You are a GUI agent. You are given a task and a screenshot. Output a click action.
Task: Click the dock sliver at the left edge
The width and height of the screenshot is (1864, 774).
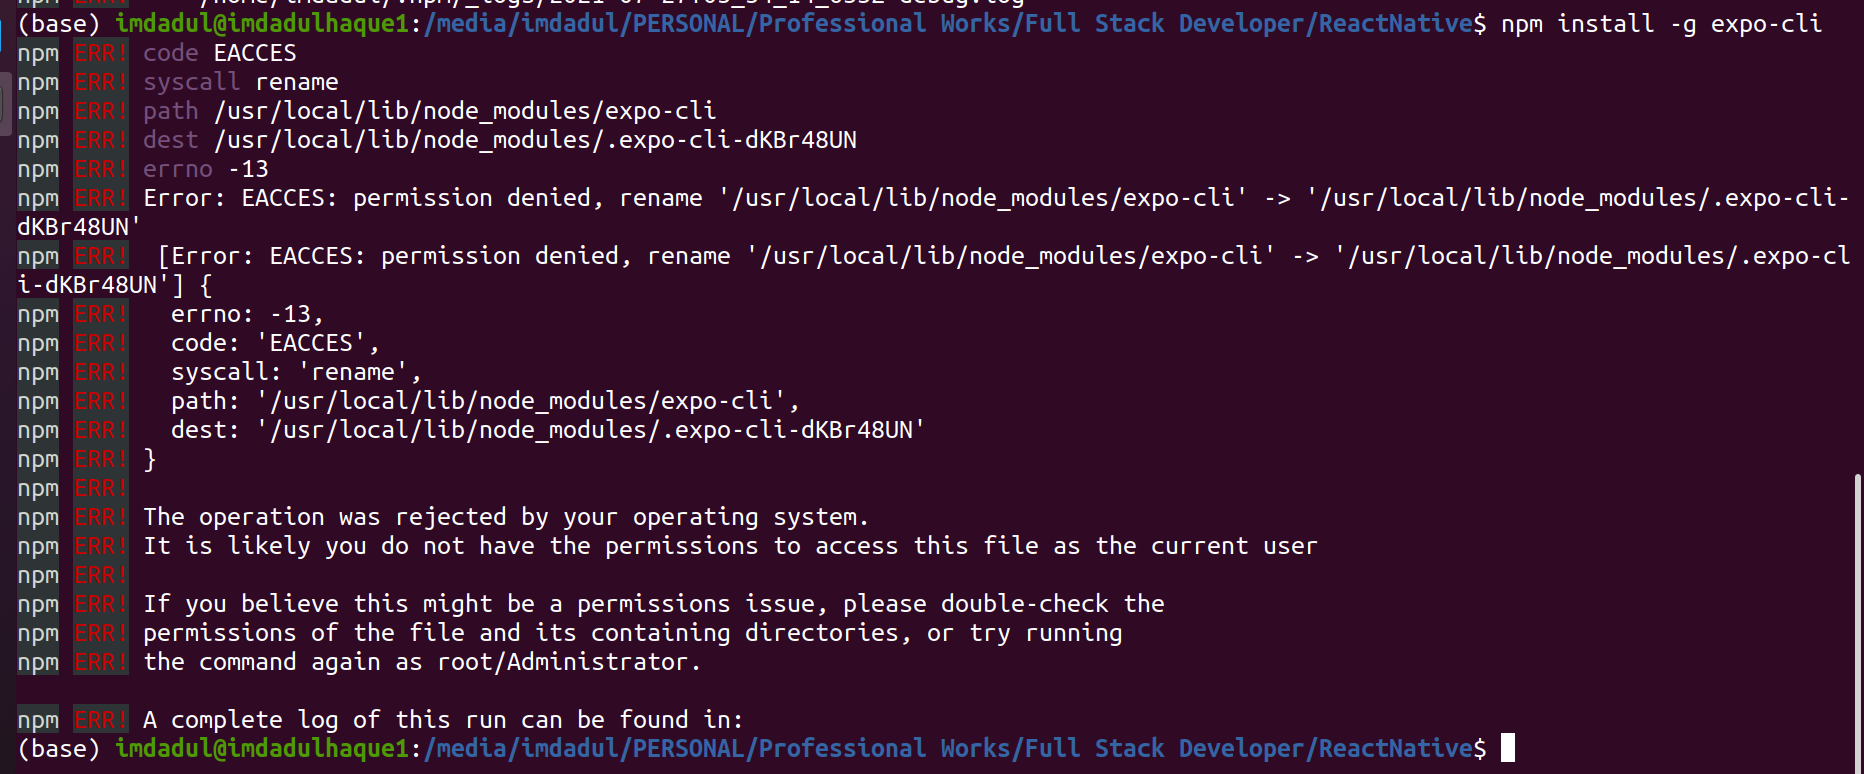click(x=5, y=100)
